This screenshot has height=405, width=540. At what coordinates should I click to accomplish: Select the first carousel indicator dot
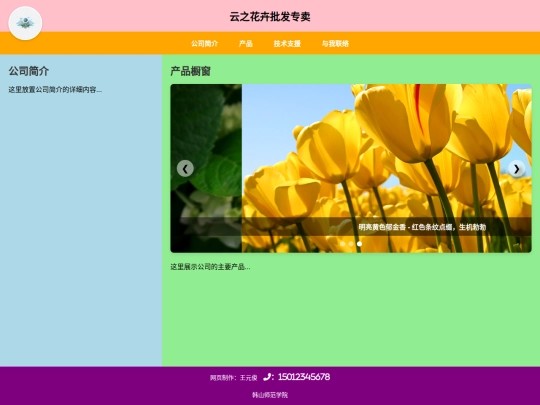tap(342, 243)
